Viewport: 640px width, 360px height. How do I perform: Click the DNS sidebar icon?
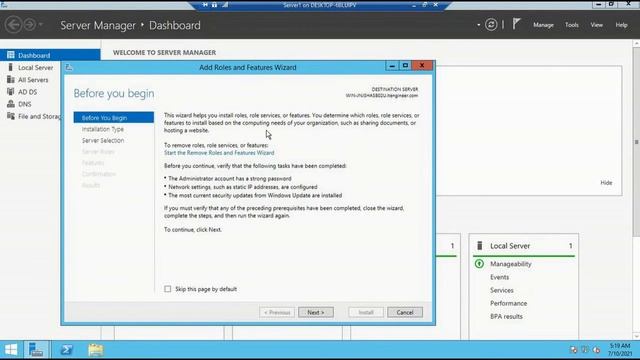(11, 104)
